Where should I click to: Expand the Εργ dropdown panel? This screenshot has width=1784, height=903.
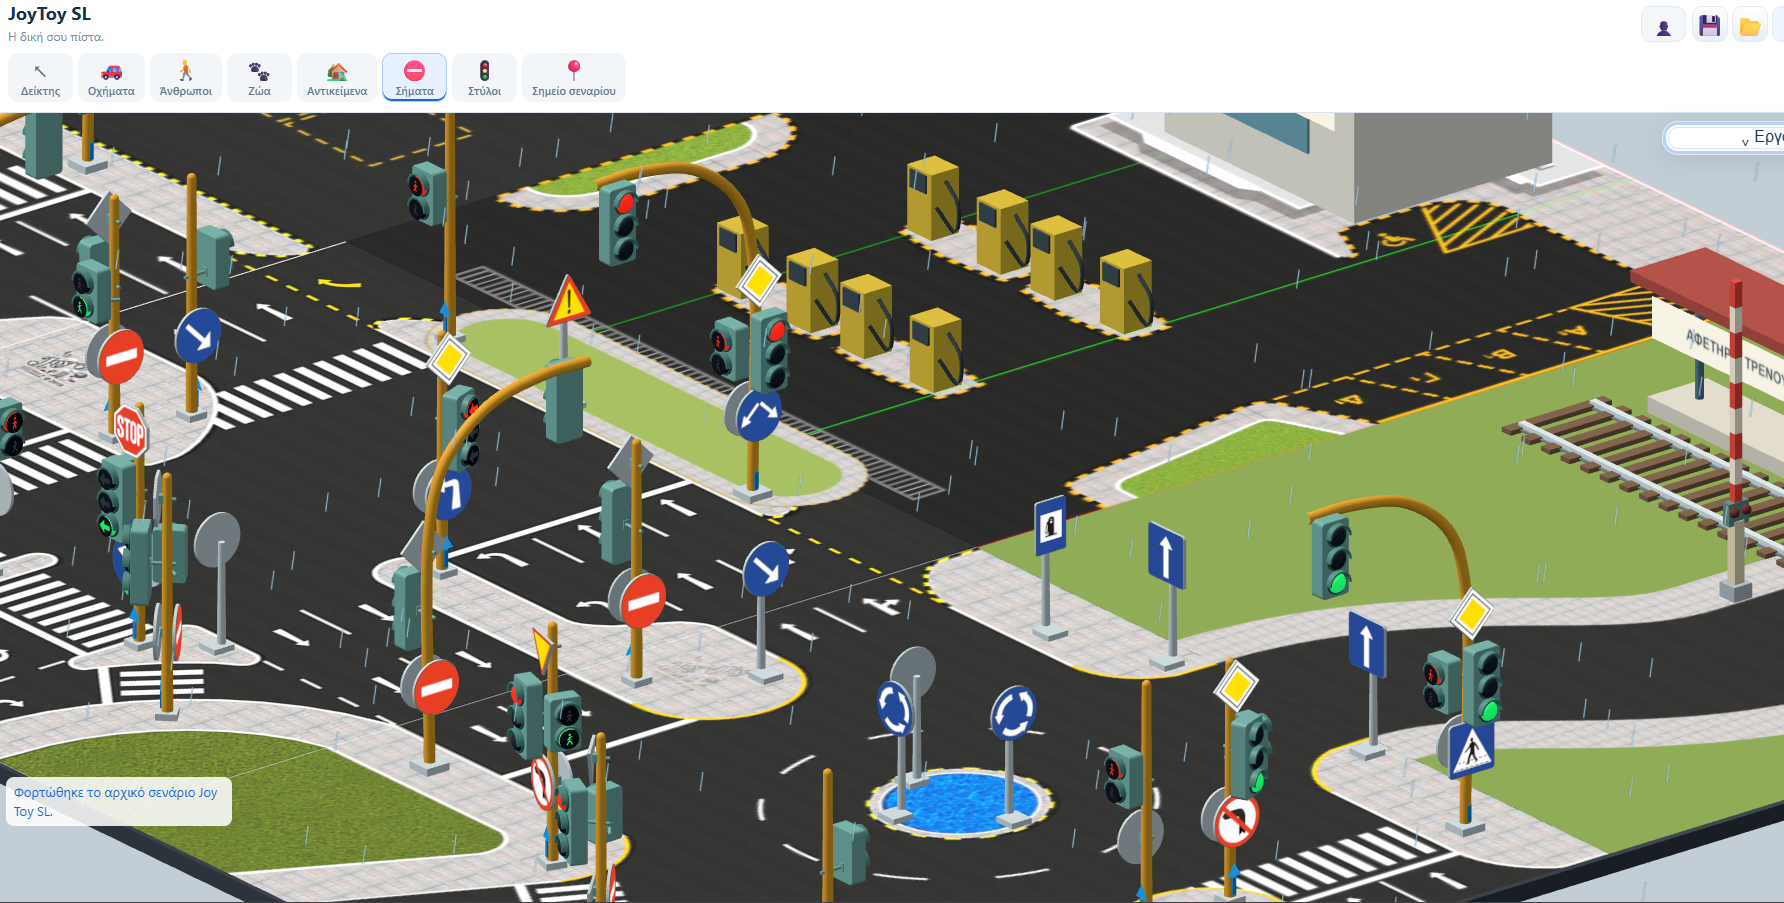point(1724,137)
